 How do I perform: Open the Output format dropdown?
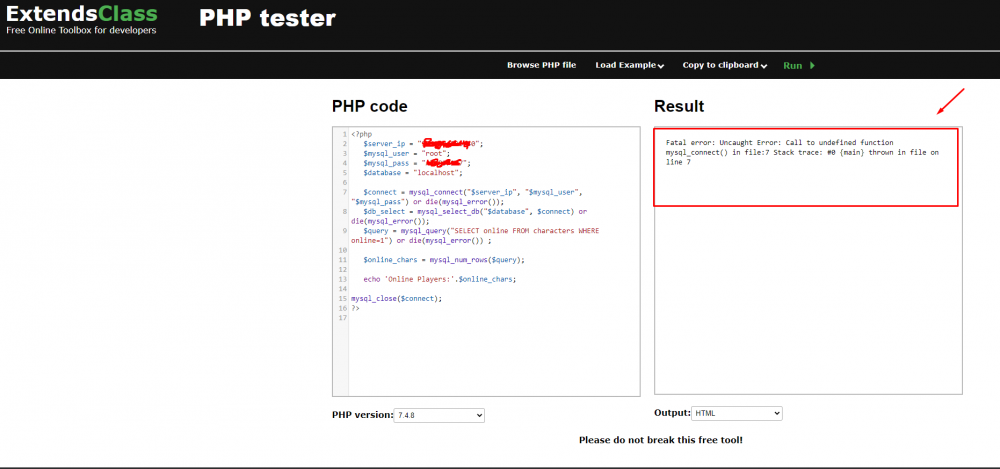tap(737, 413)
